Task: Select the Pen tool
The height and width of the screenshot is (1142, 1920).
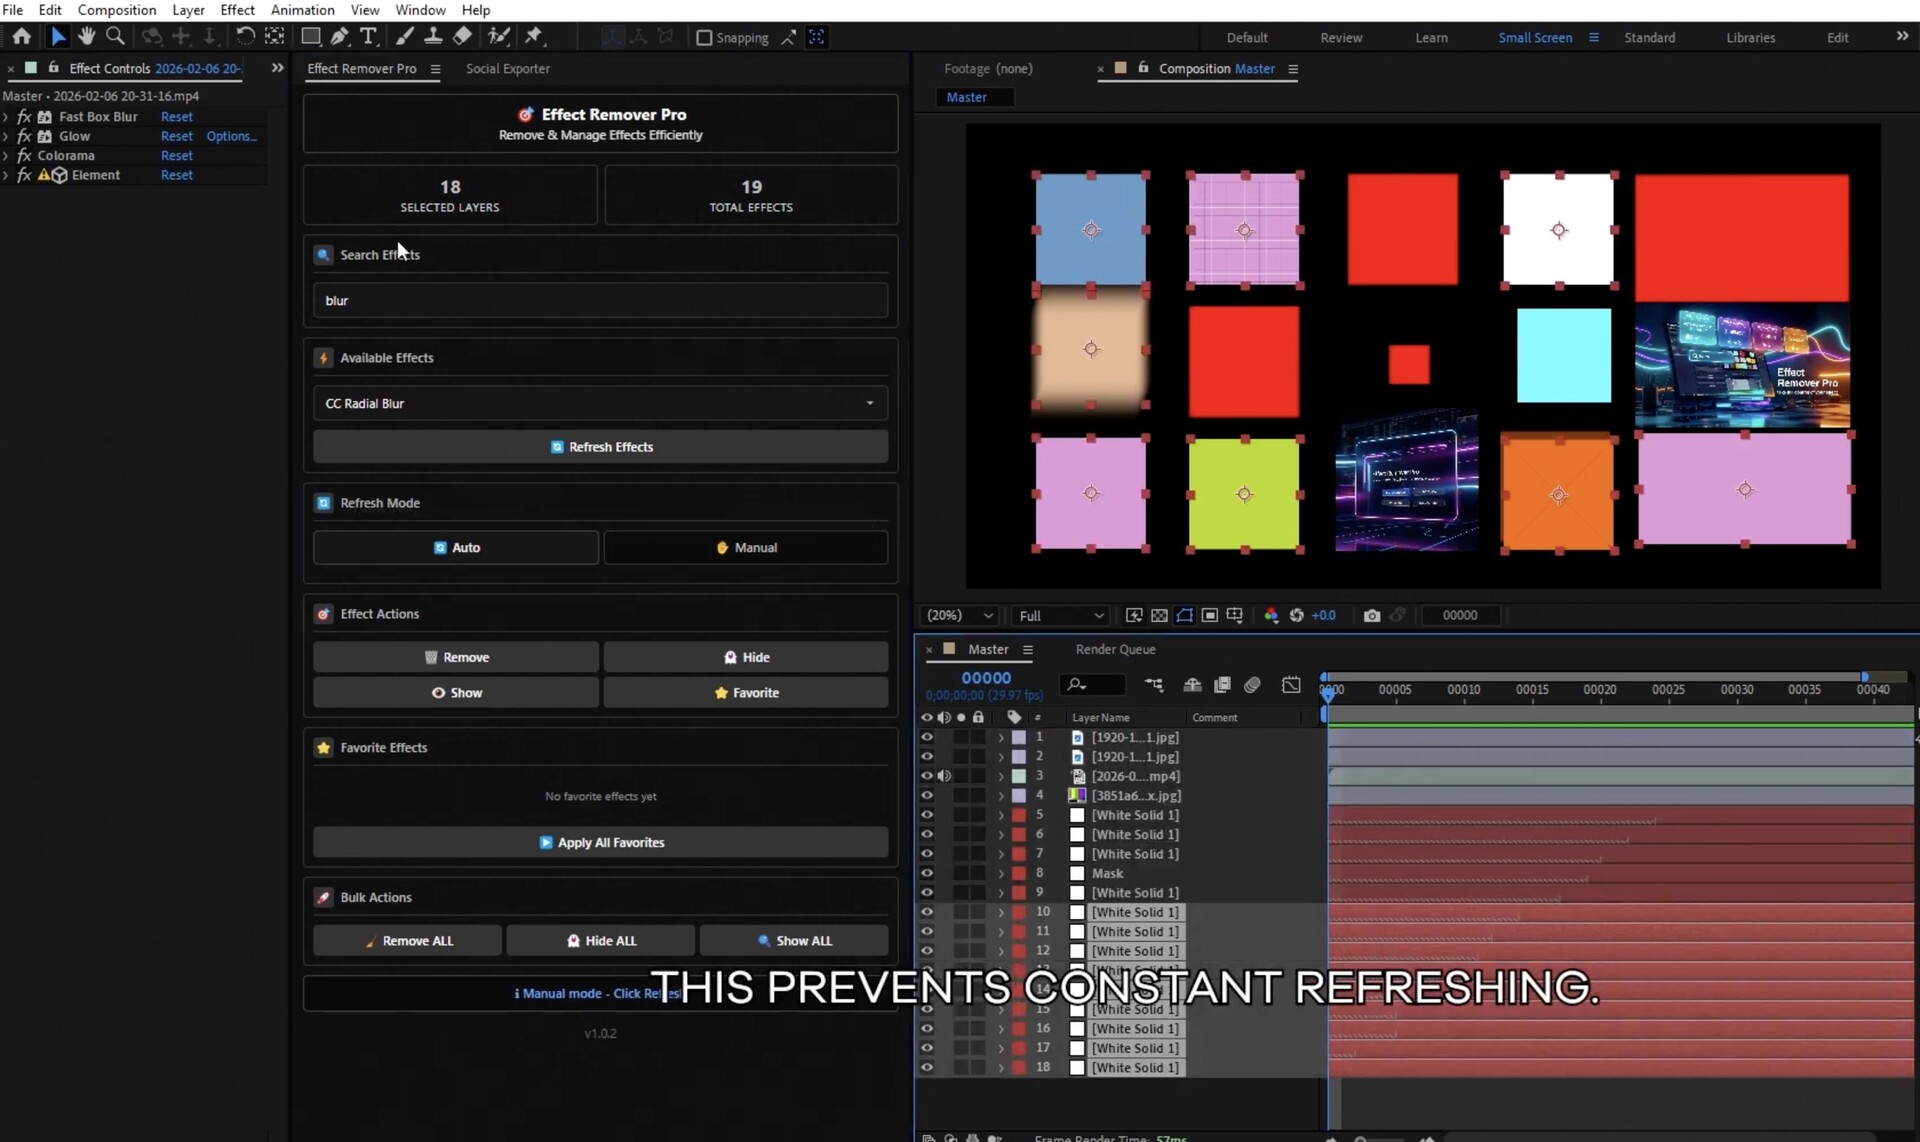Action: pyautogui.click(x=340, y=36)
